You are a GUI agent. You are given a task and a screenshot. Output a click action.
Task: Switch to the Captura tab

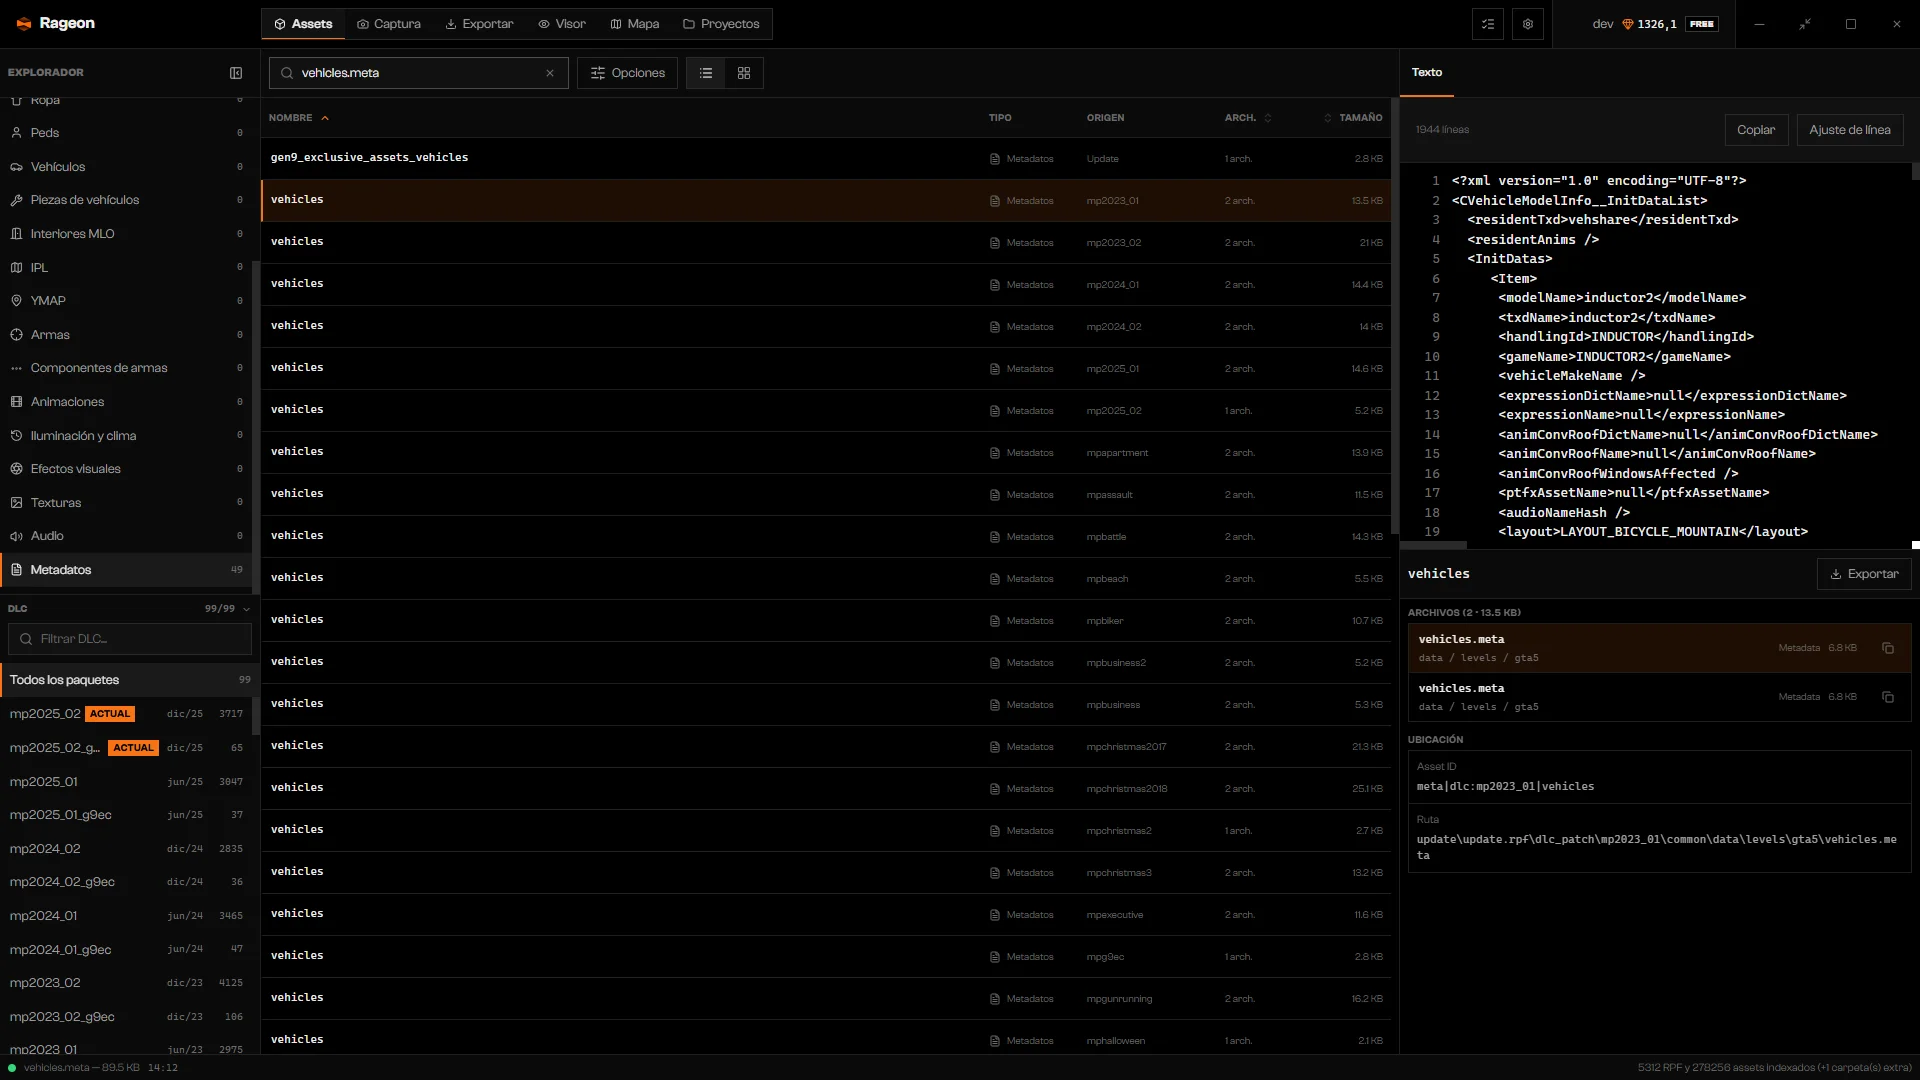point(389,24)
